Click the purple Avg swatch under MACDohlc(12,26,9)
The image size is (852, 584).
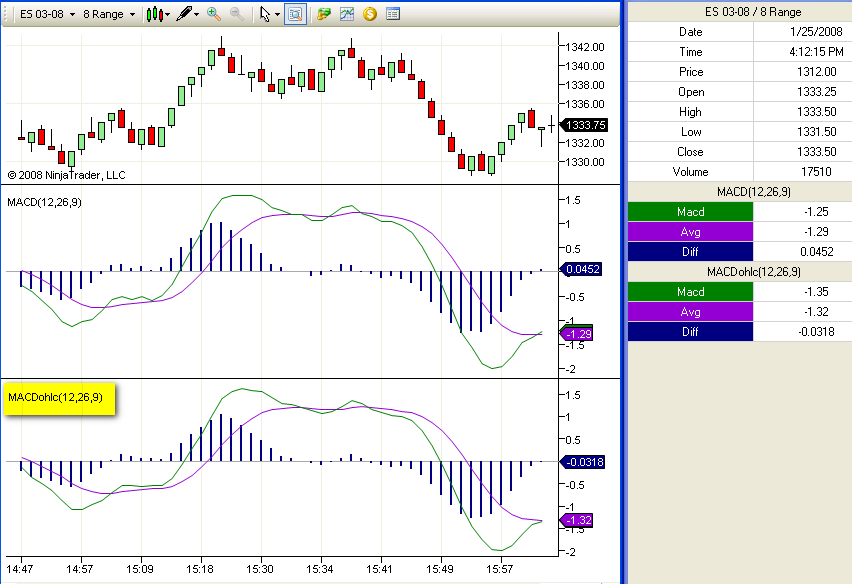690,312
